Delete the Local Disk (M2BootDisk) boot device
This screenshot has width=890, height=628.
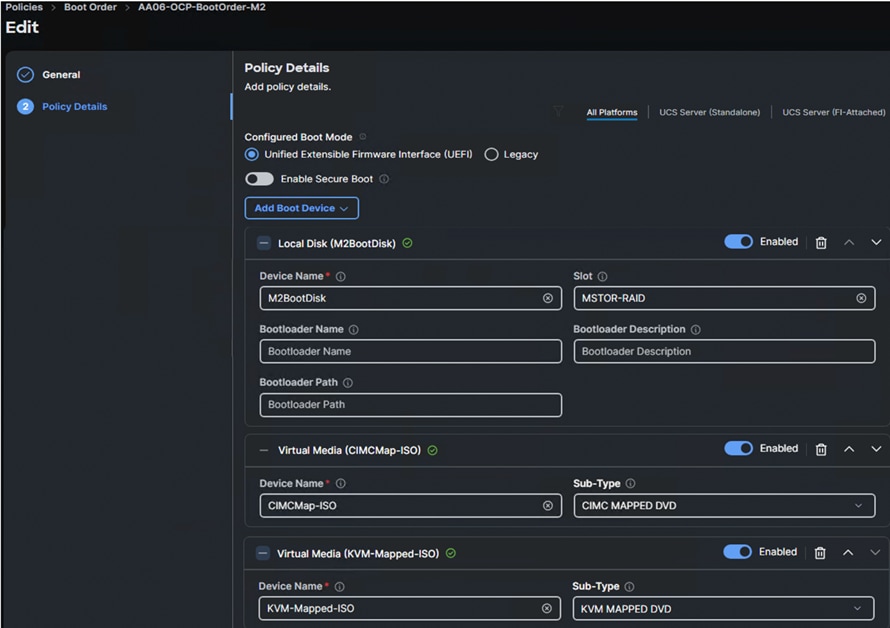(x=820, y=242)
